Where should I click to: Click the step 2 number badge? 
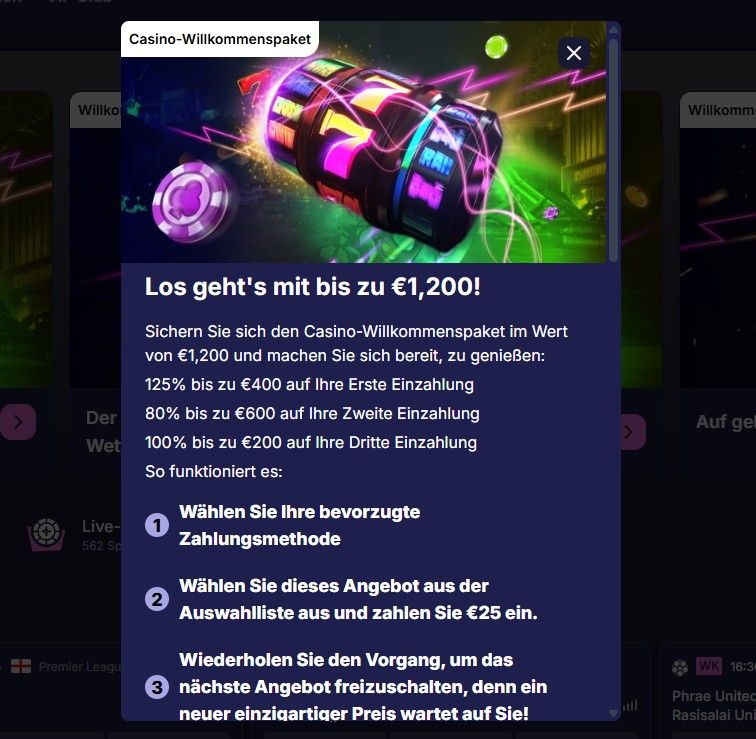pos(157,599)
